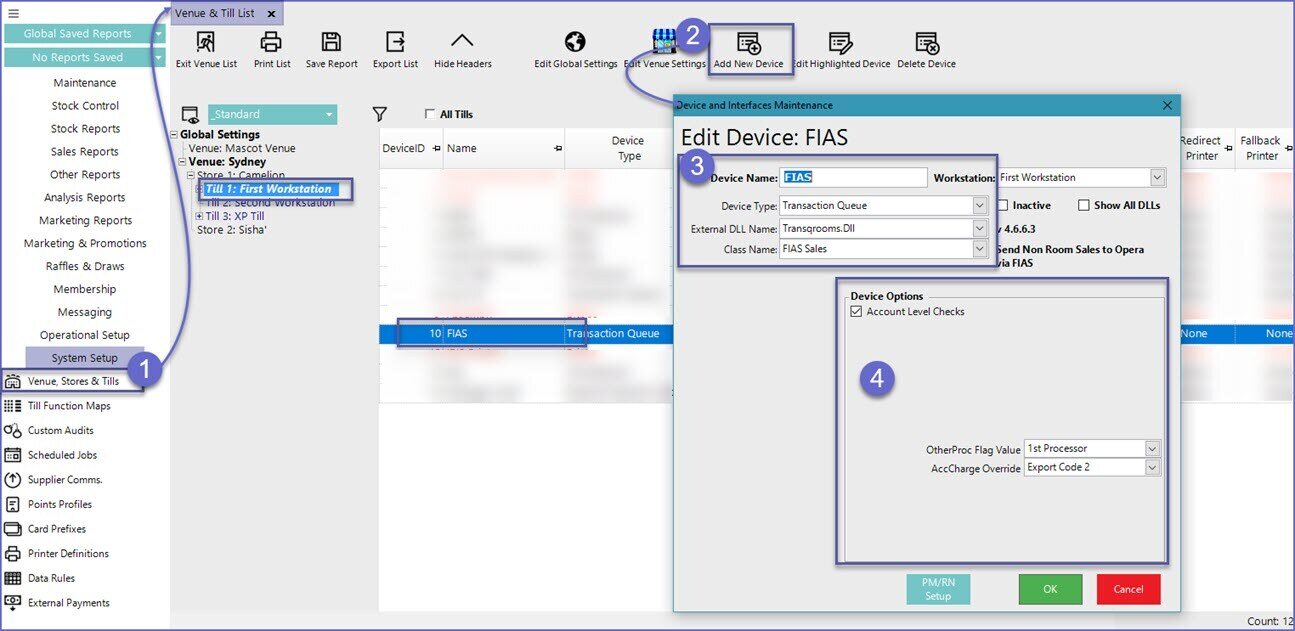Image resolution: width=1295 pixels, height=631 pixels.
Task: Tick the Inactive checkbox
Action: 1002,205
